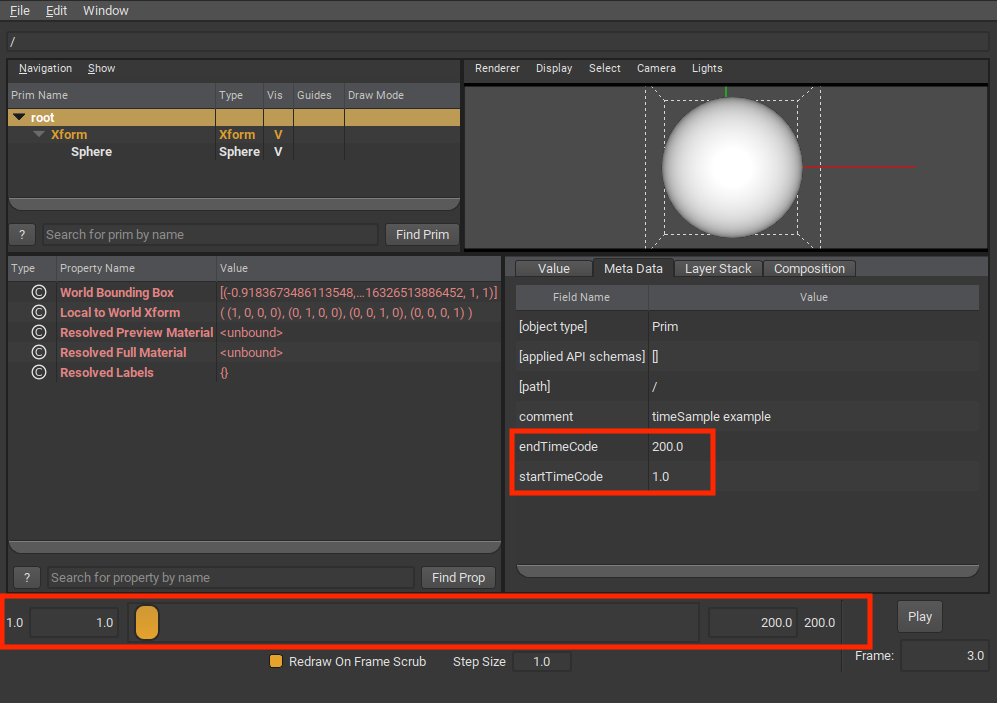The width and height of the screenshot is (997, 703).
Task: Select the Sphere prim in tree
Action: (91, 152)
